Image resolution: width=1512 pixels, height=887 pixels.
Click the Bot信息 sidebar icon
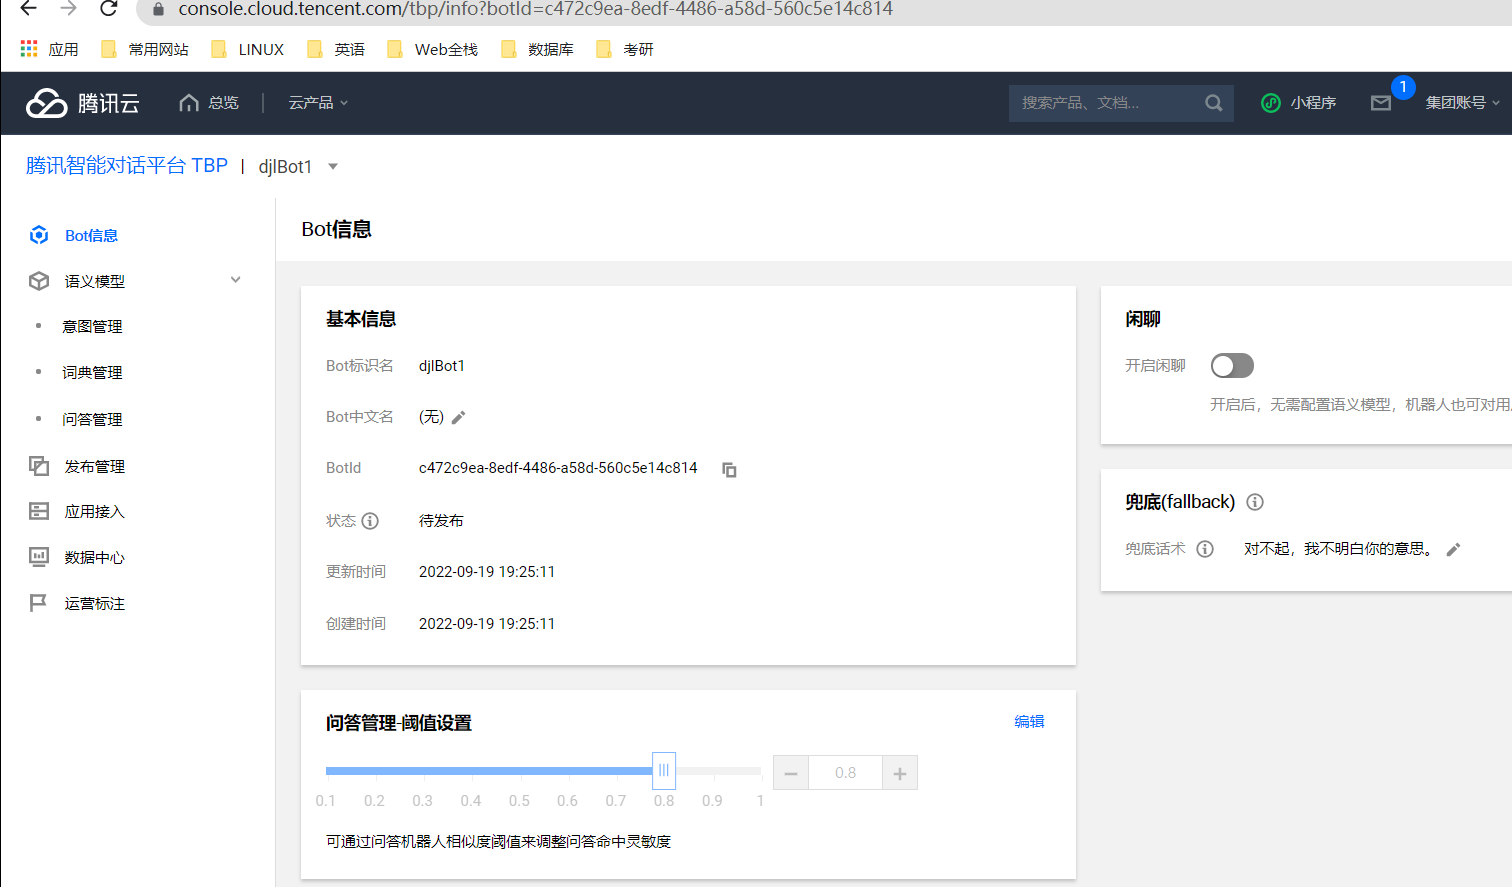pos(39,235)
